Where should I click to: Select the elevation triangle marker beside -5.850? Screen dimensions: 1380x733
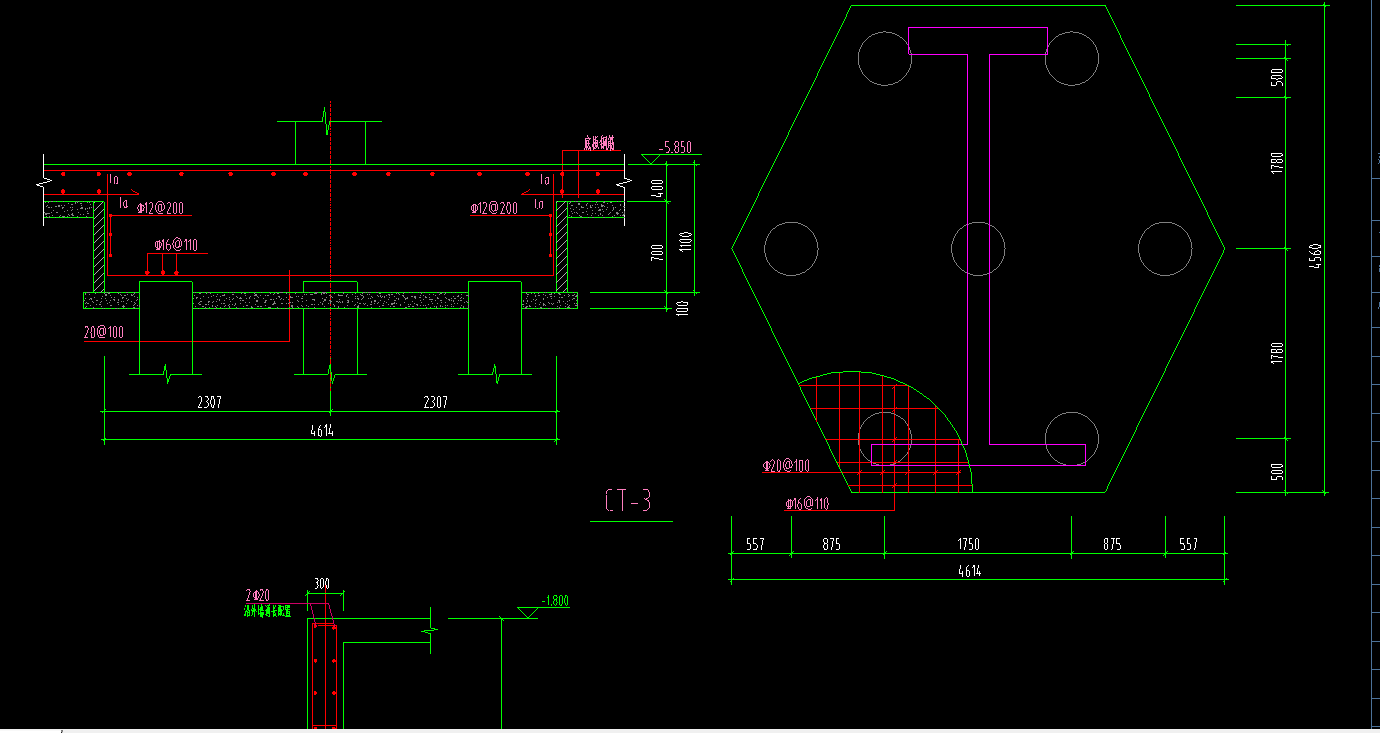point(649,159)
